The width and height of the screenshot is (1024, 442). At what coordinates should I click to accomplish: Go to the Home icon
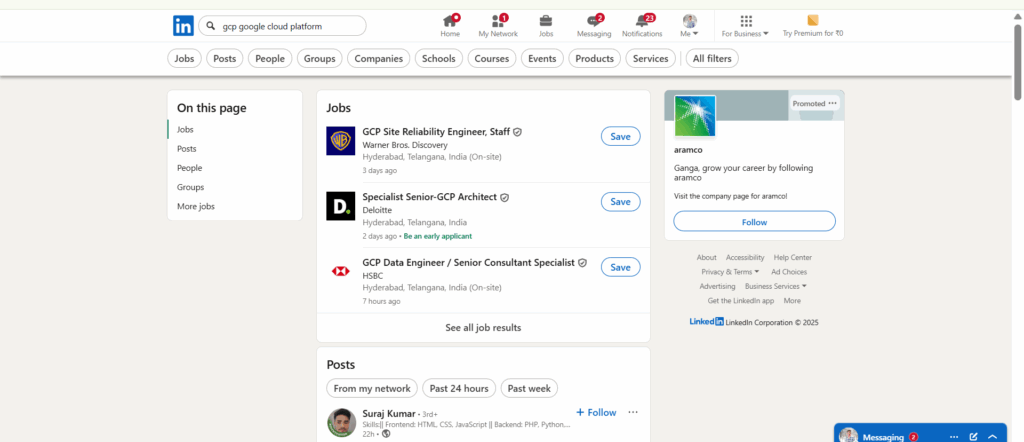(x=451, y=20)
